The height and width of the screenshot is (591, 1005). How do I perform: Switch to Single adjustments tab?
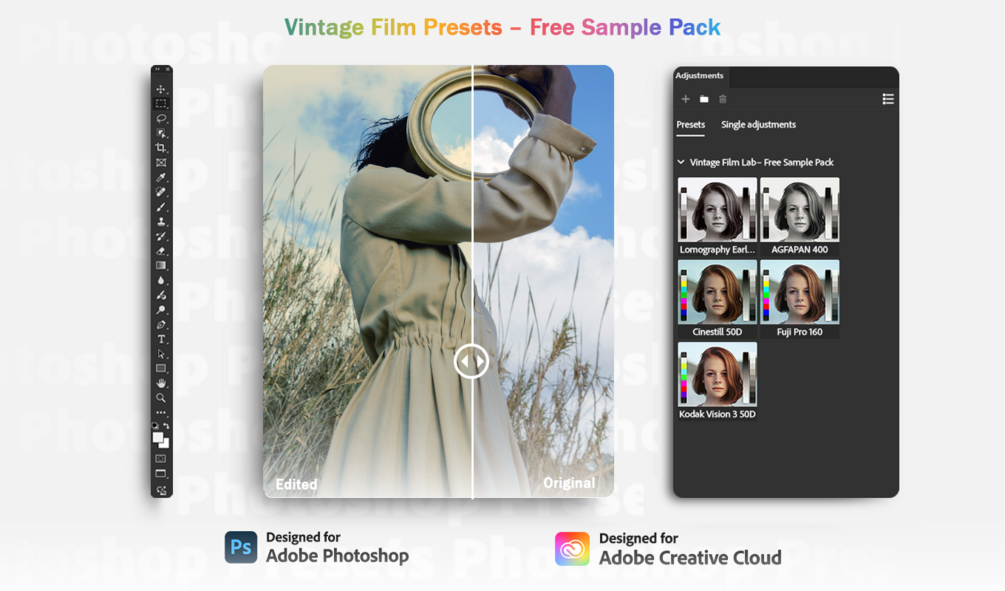(758, 125)
